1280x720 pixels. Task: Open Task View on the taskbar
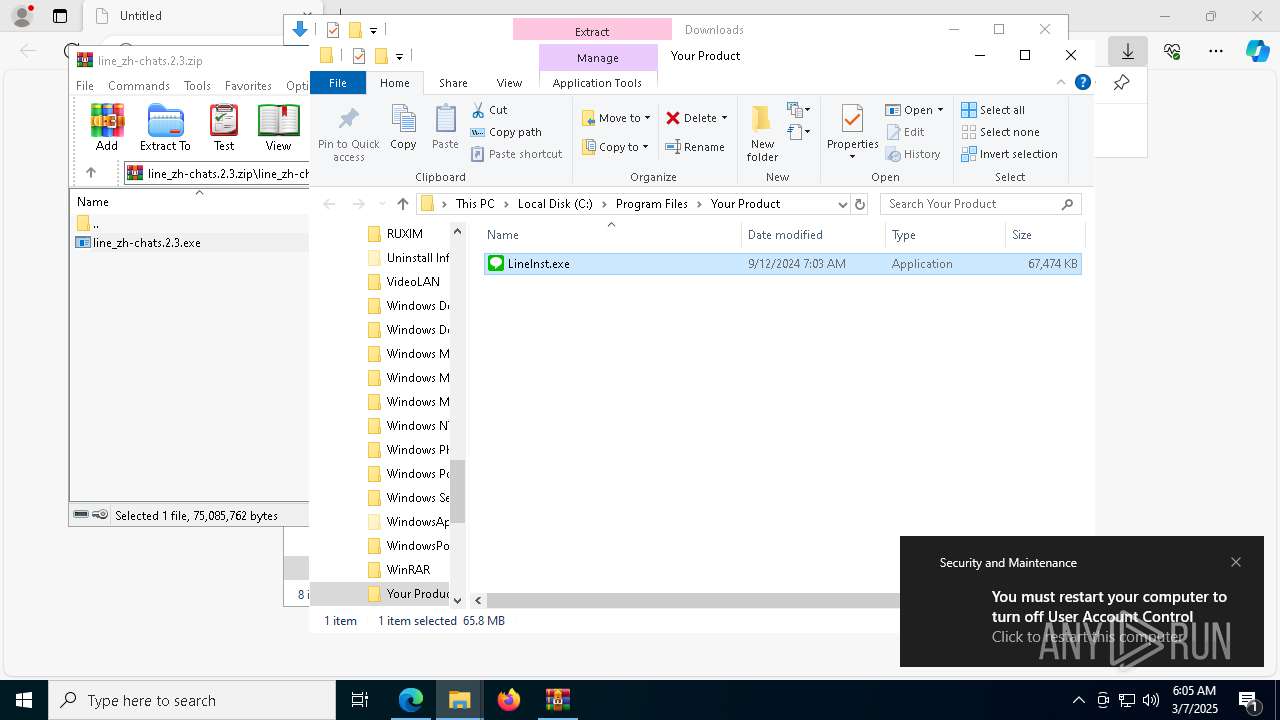point(360,700)
